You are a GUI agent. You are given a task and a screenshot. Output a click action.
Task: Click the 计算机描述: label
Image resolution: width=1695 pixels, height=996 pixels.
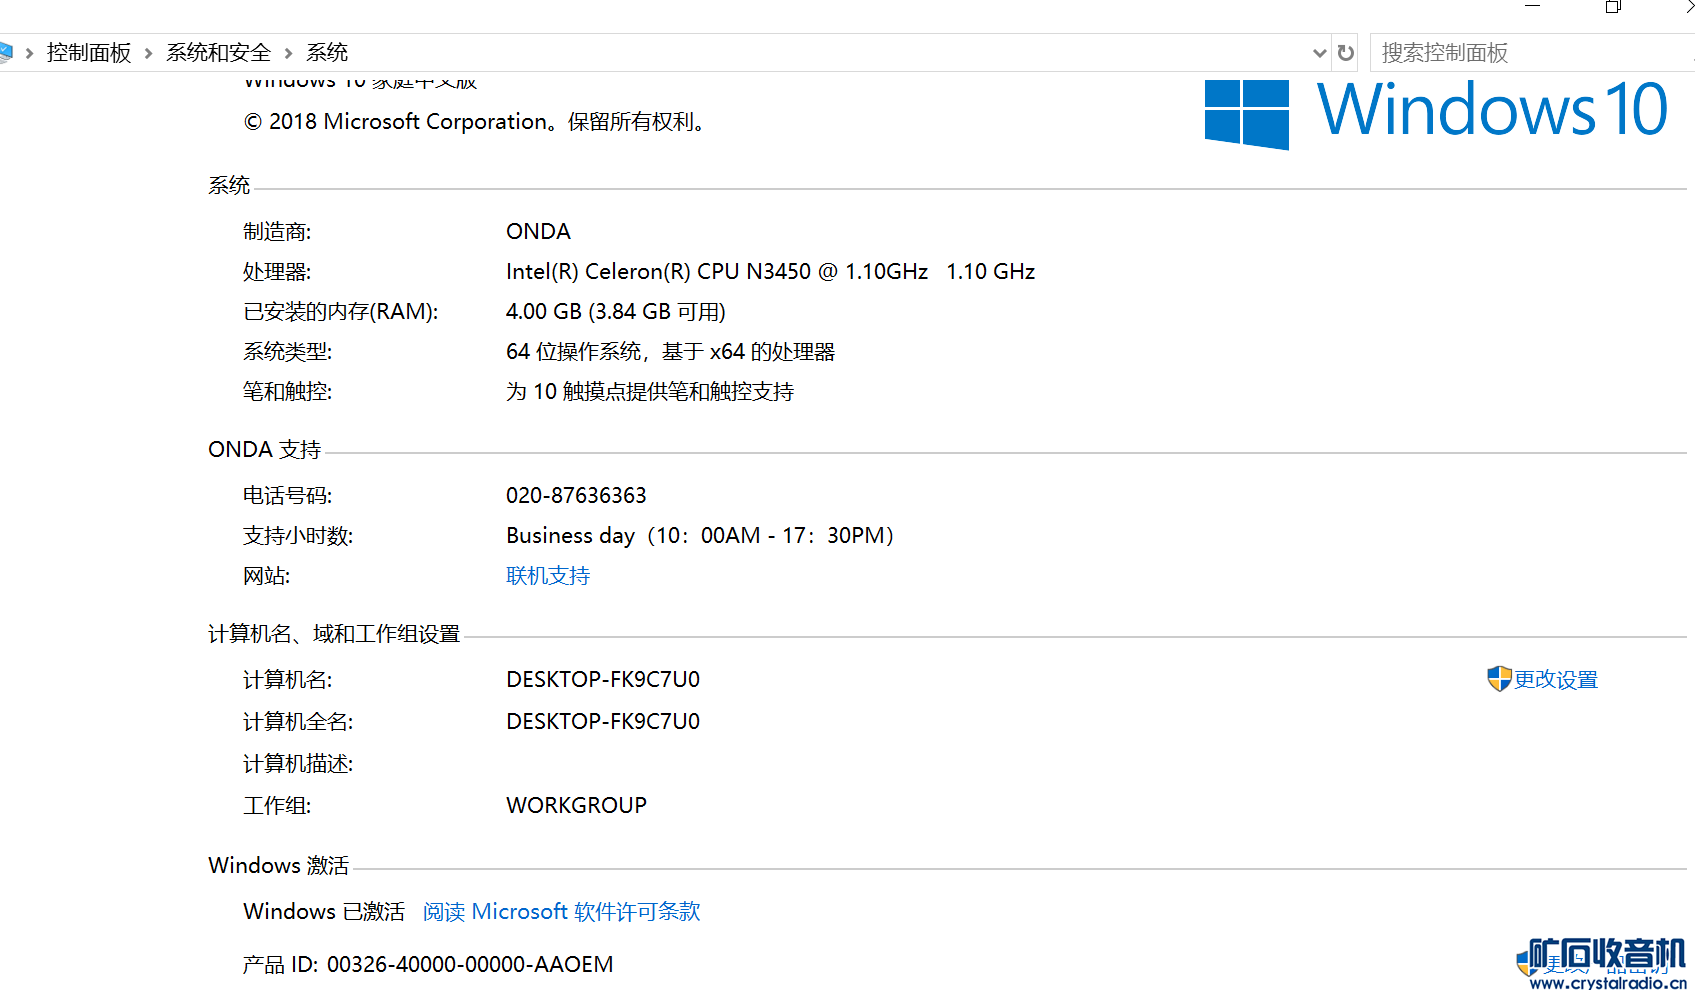point(298,764)
